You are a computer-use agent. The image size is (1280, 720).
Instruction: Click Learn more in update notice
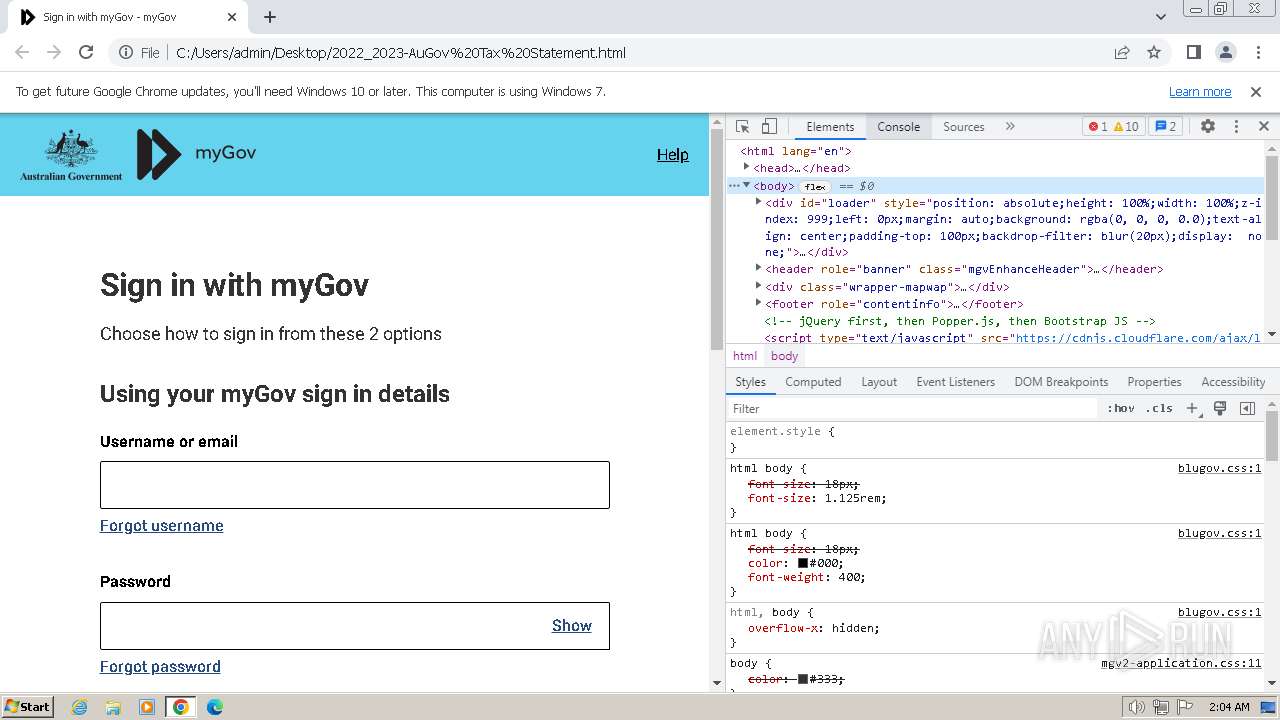click(1200, 92)
